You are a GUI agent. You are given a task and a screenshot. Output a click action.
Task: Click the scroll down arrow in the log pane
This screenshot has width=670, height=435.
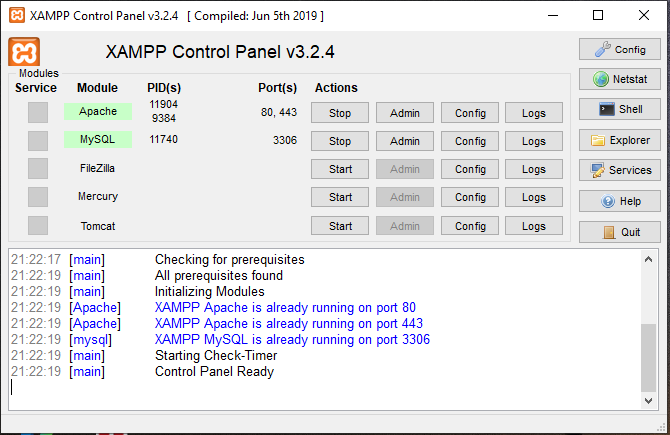648,401
